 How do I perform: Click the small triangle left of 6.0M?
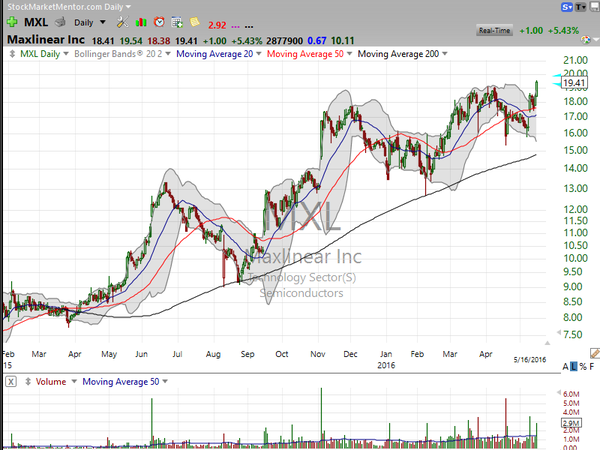pyautogui.click(x=559, y=393)
